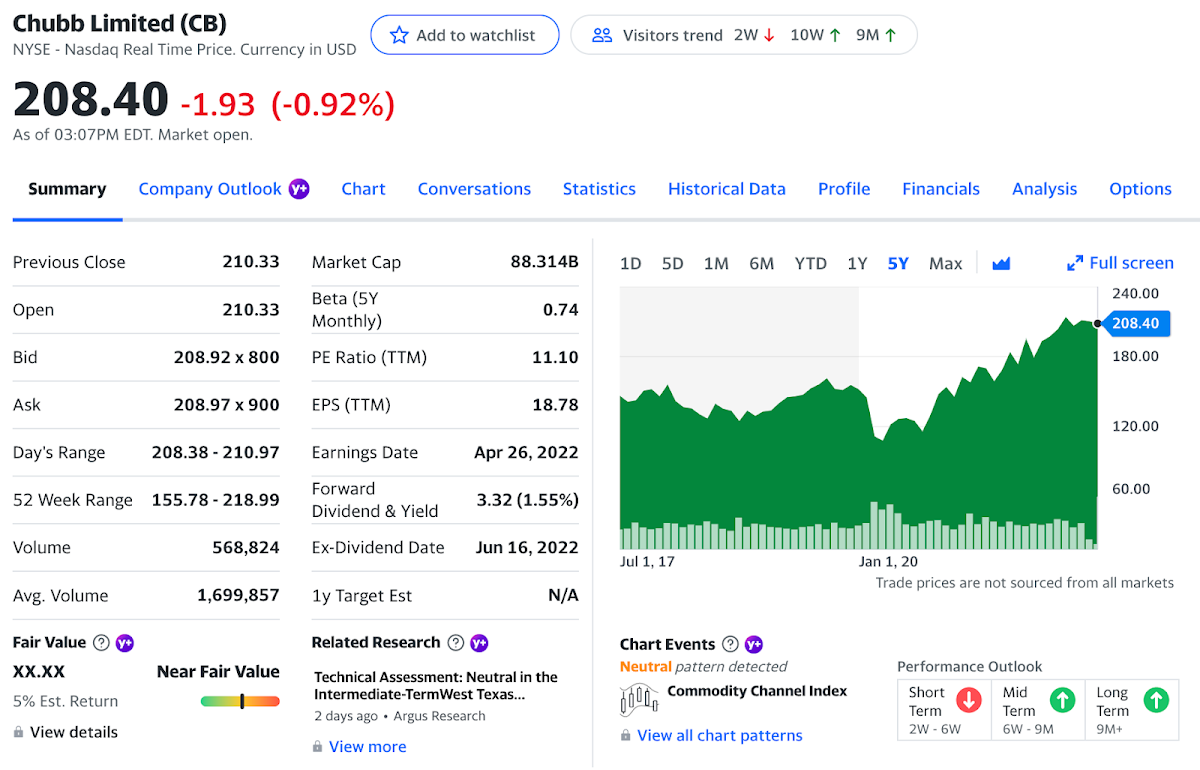Click the Y+ badge next to Related Research
This screenshot has width=1200, height=770.
pyautogui.click(x=479, y=643)
